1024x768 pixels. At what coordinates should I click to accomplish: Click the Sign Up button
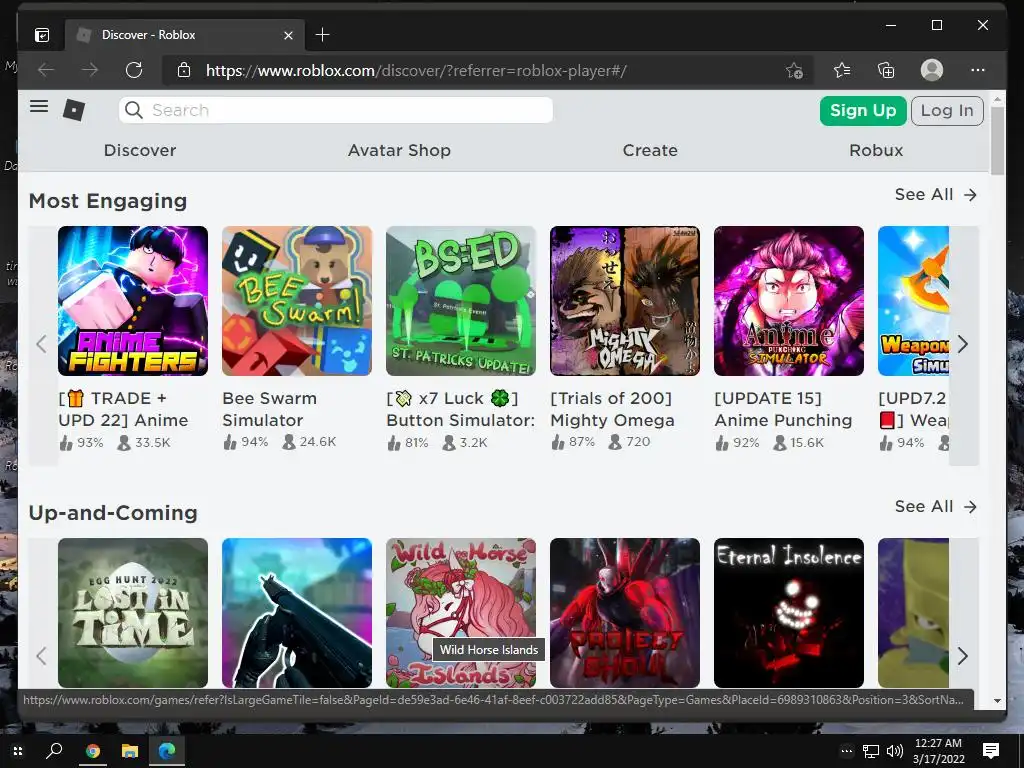(x=863, y=110)
